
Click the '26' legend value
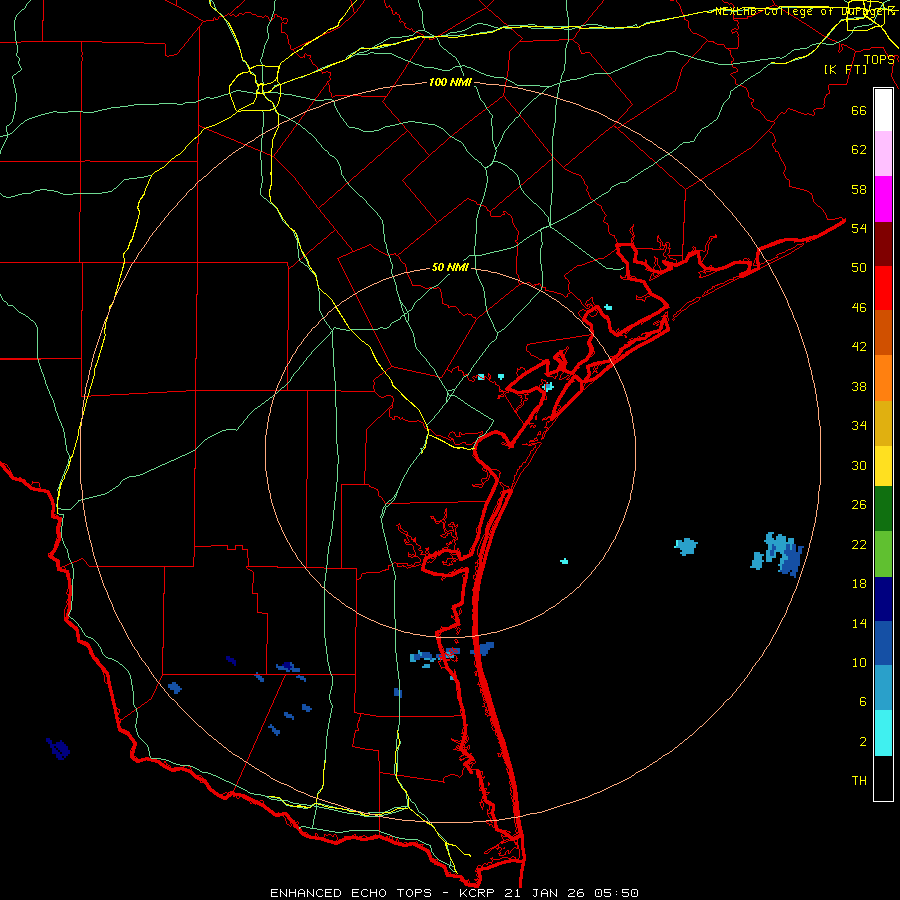(859, 505)
